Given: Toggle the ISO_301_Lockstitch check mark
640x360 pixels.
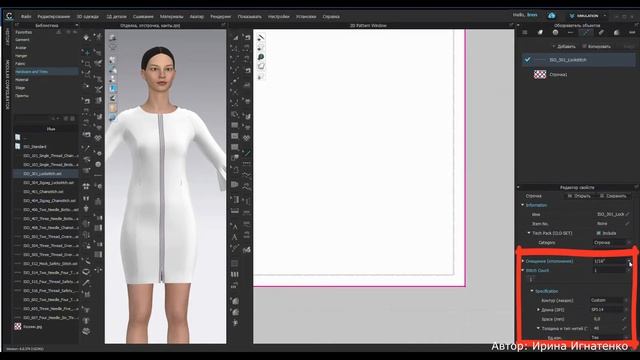Looking at the screenshot, I should (x=527, y=60).
